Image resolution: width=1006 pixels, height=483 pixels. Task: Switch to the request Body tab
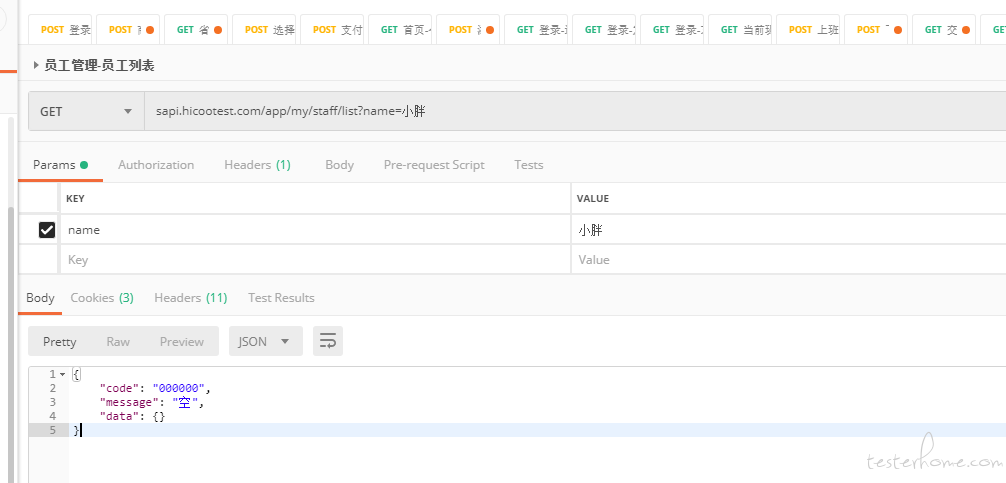(339, 165)
